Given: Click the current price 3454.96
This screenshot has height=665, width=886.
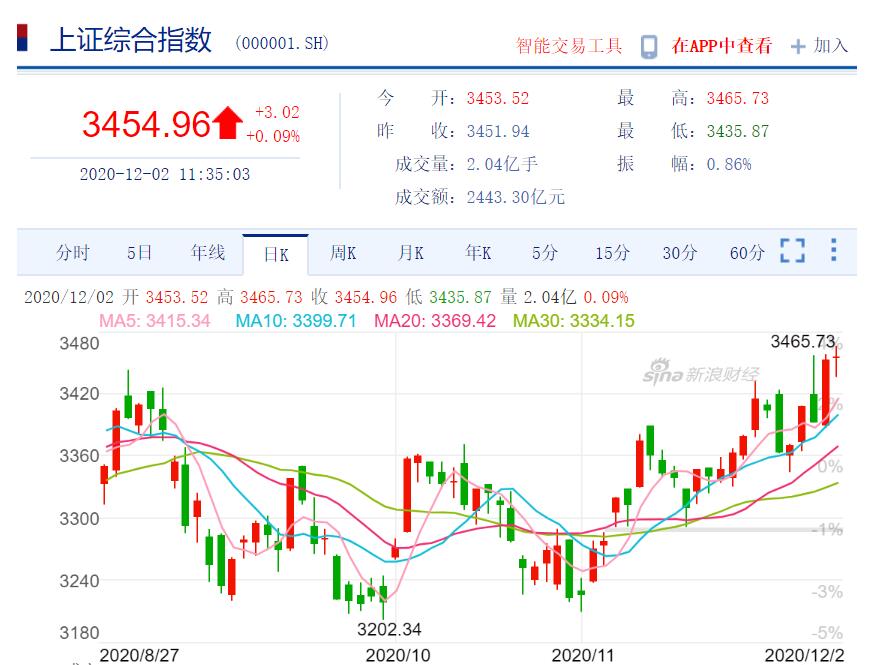Looking at the screenshot, I should tap(146, 124).
